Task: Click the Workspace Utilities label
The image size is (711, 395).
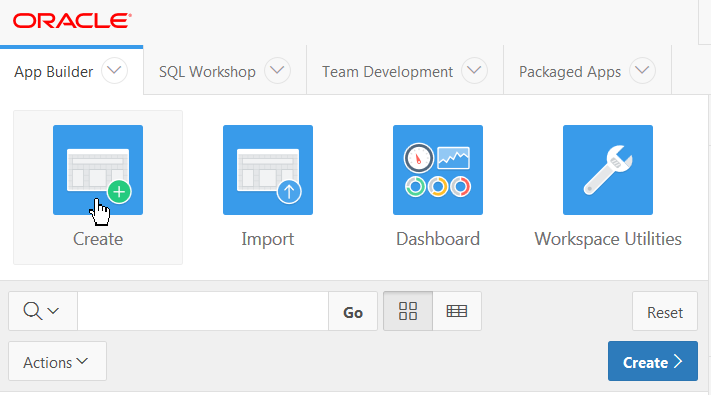Action: point(608,239)
